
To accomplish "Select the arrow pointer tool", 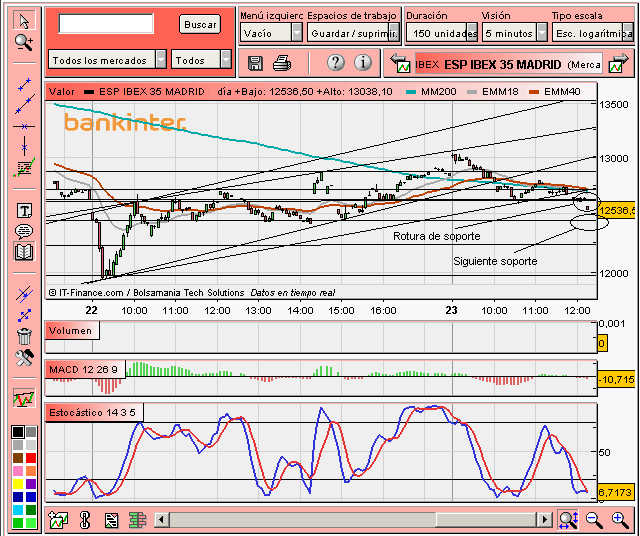I will (x=24, y=20).
